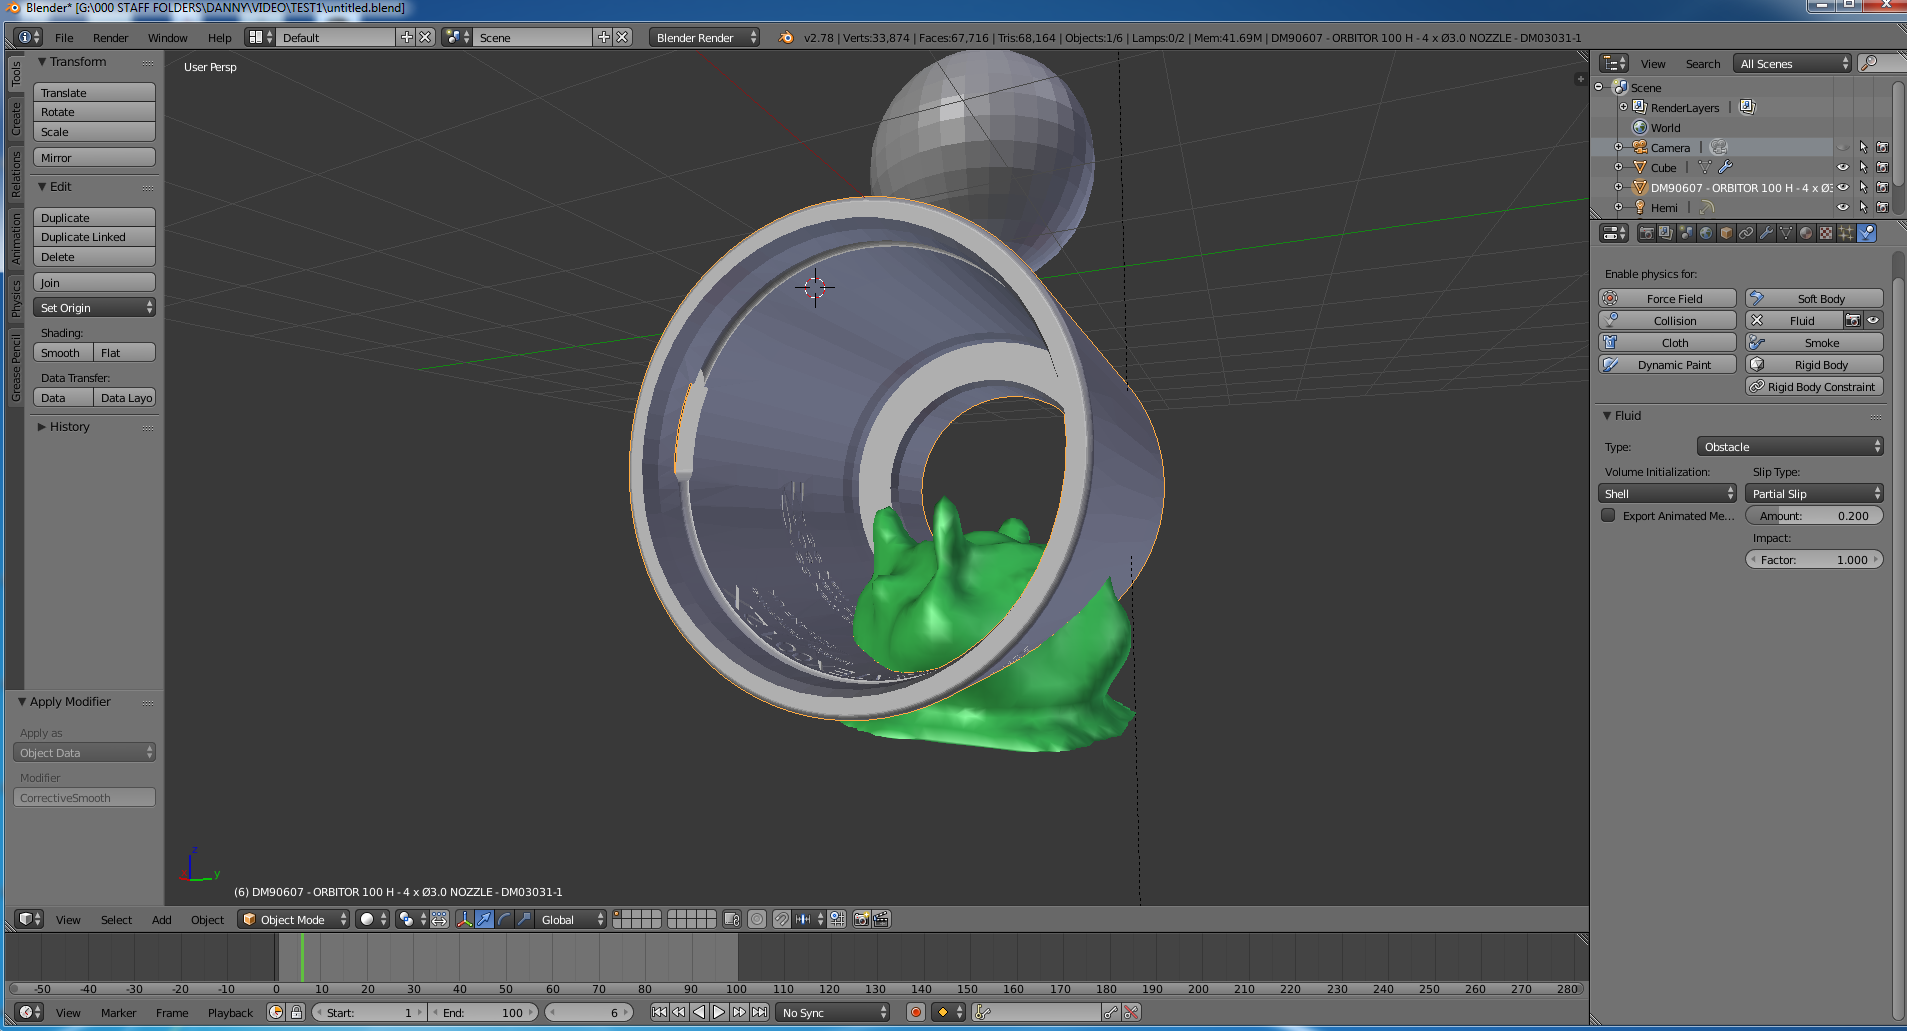Viewport: 1907px width, 1031px height.
Task: Open the Slip Type Partial Slip dropdown
Action: pos(1814,493)
